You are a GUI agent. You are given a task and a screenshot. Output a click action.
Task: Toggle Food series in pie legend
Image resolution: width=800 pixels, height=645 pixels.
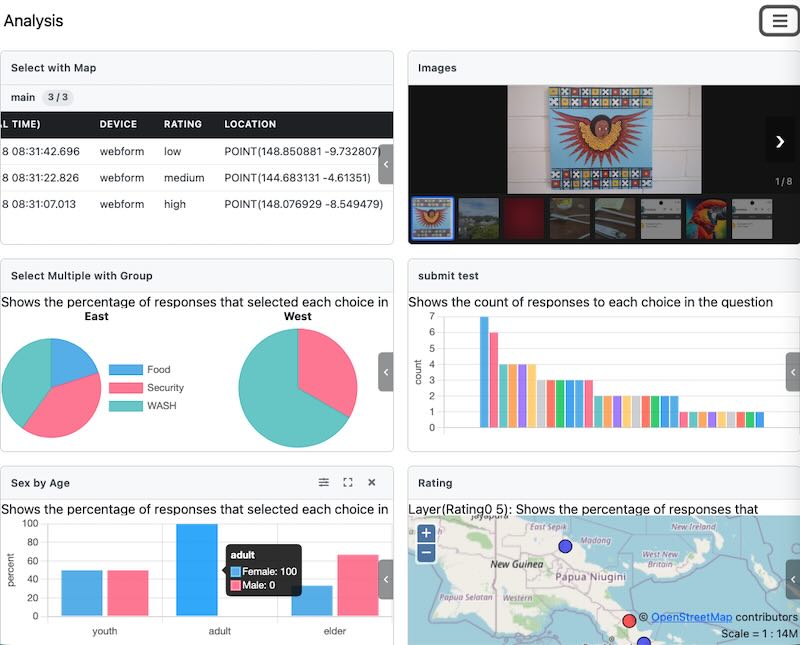pos(141,369)
